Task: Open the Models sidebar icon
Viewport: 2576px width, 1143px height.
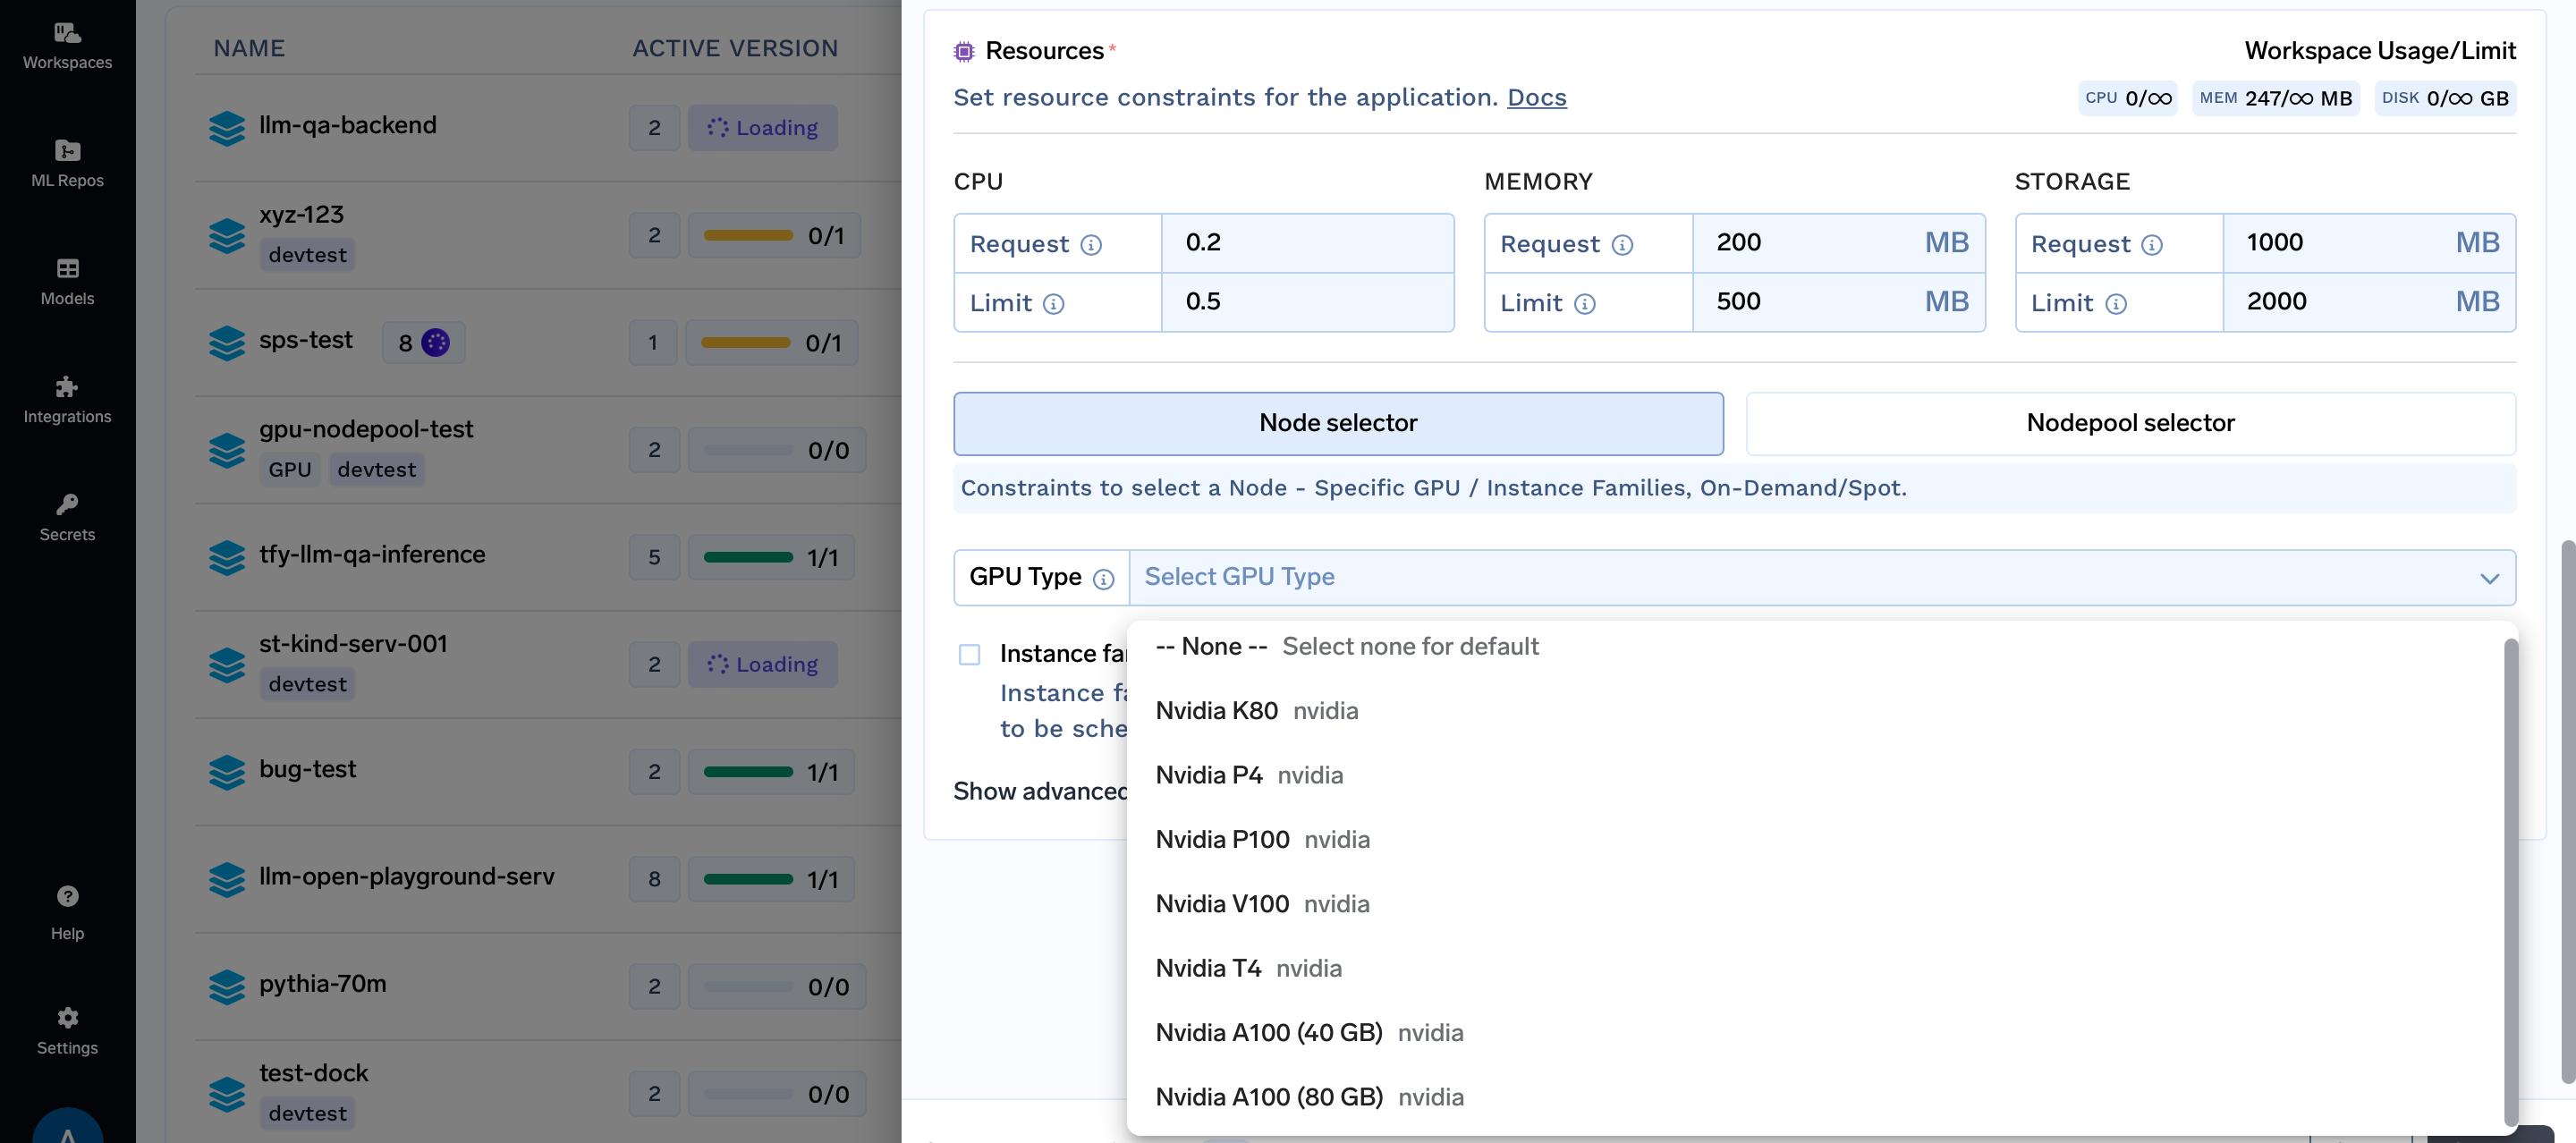Action: click(x=67, y=281)
